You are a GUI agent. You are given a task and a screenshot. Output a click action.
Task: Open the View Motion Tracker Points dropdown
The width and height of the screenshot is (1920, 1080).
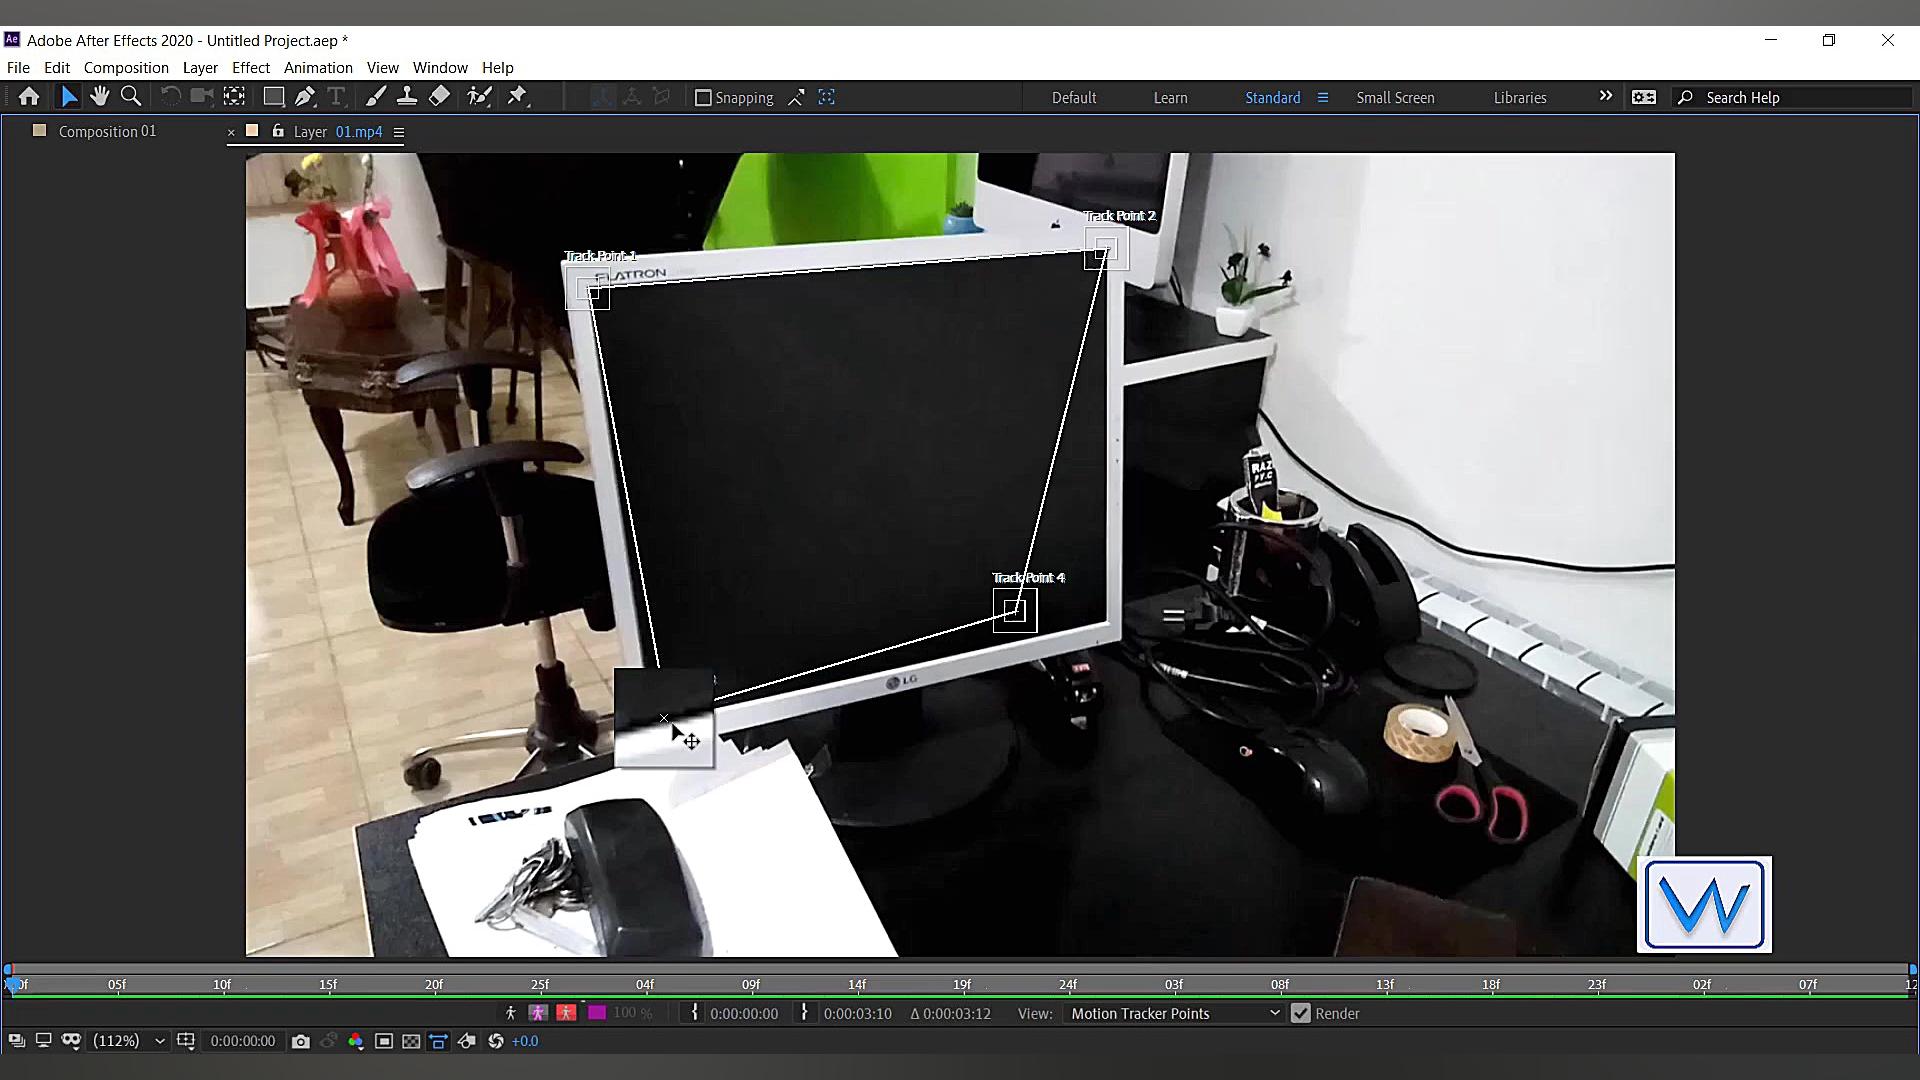click(1175, 1013)
